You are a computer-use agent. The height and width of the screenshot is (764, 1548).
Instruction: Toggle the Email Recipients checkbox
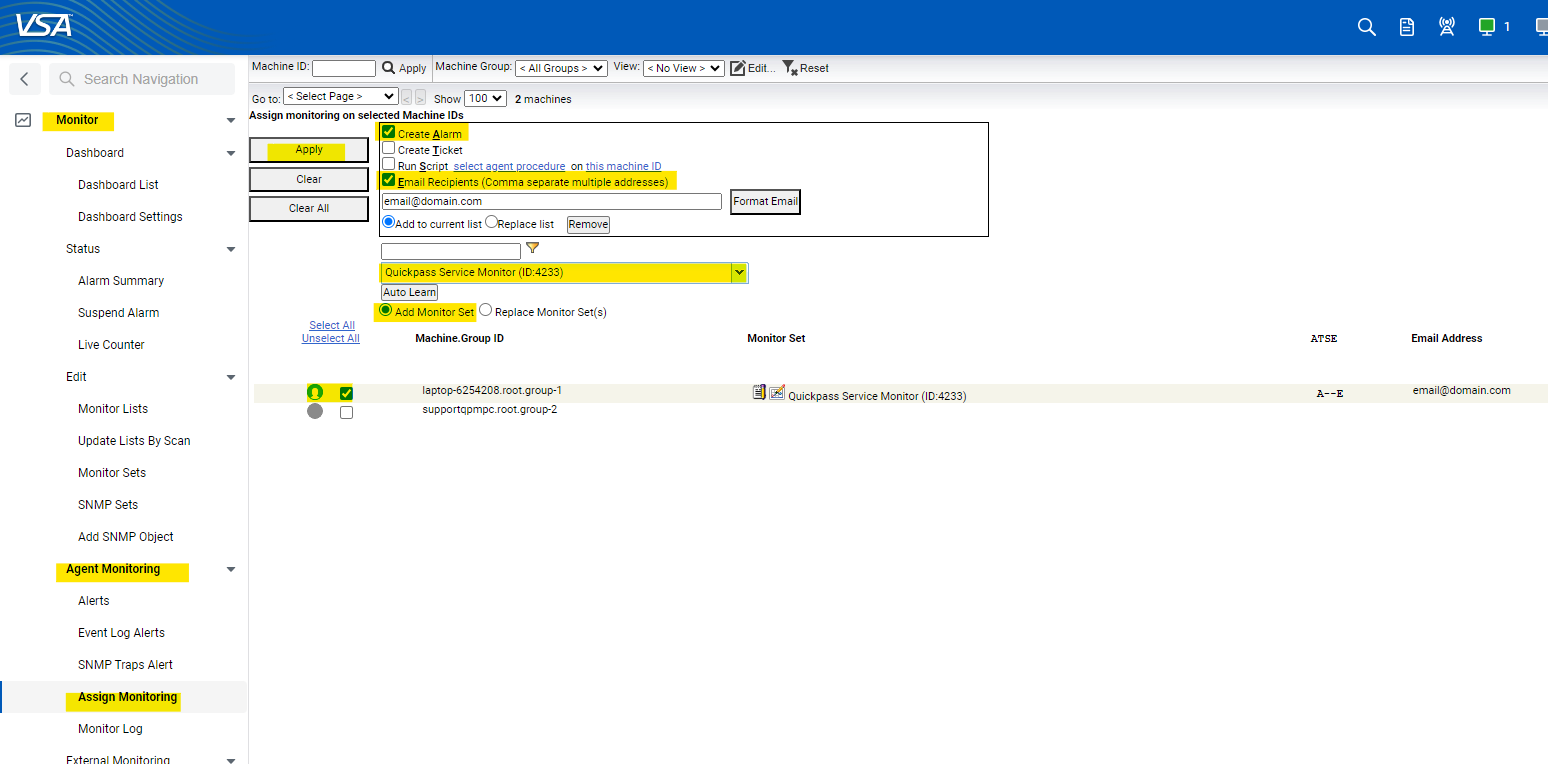tap(389, 181)
